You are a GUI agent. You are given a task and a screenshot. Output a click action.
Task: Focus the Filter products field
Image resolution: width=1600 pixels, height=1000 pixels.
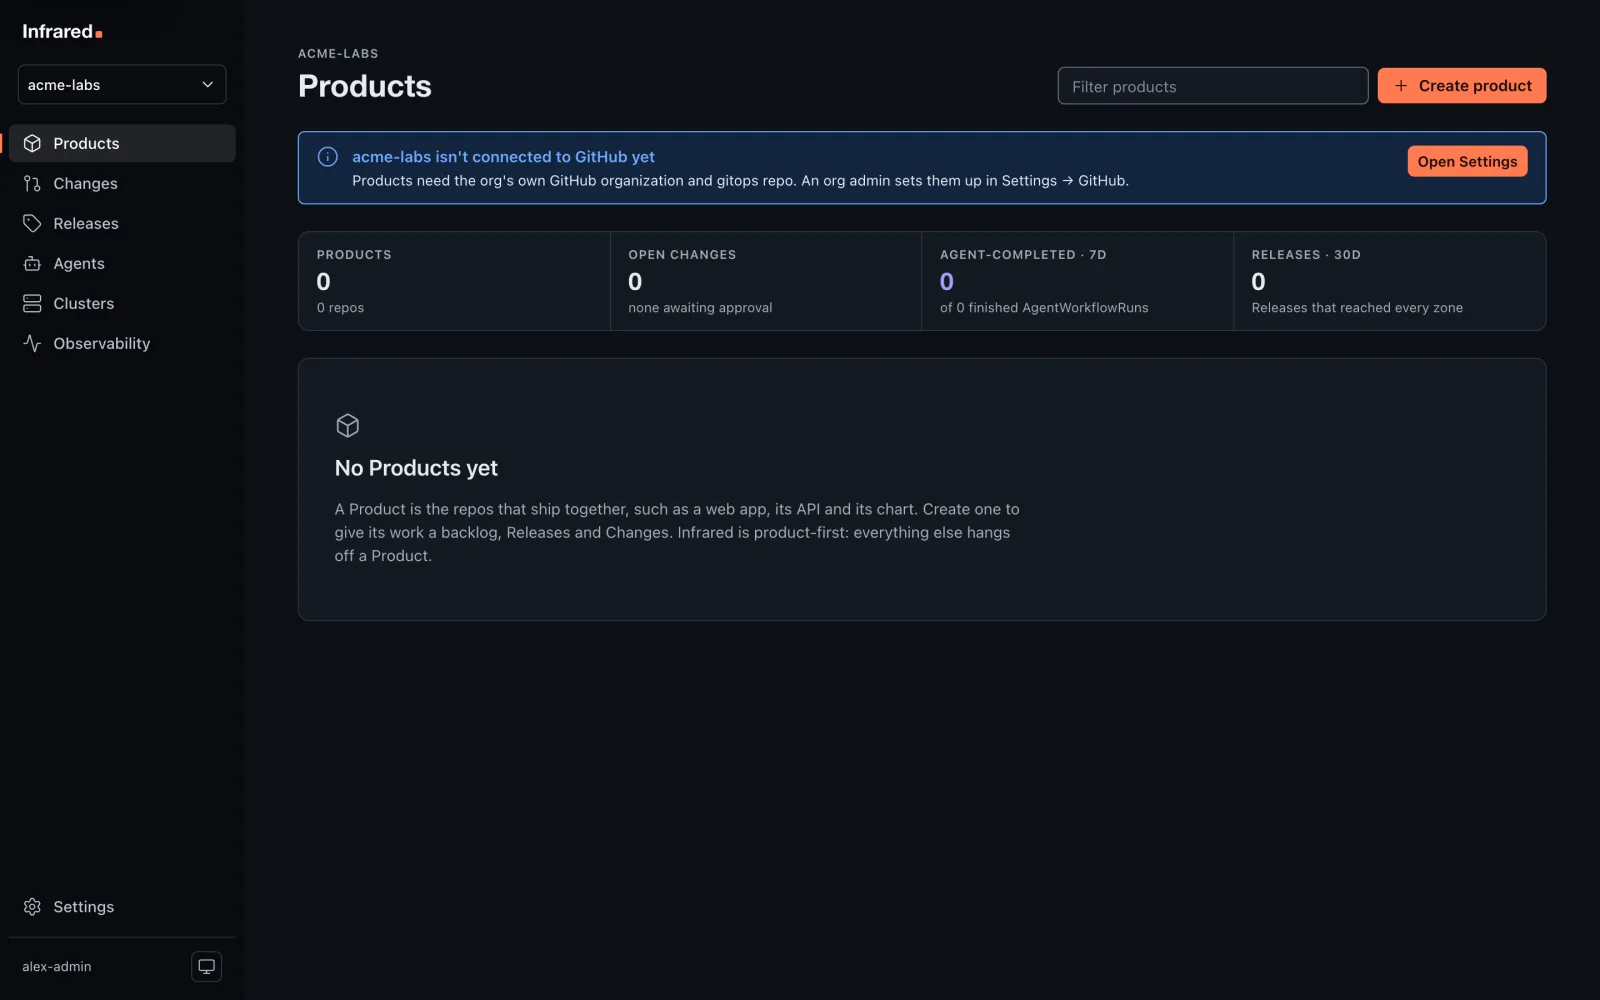1213,86
